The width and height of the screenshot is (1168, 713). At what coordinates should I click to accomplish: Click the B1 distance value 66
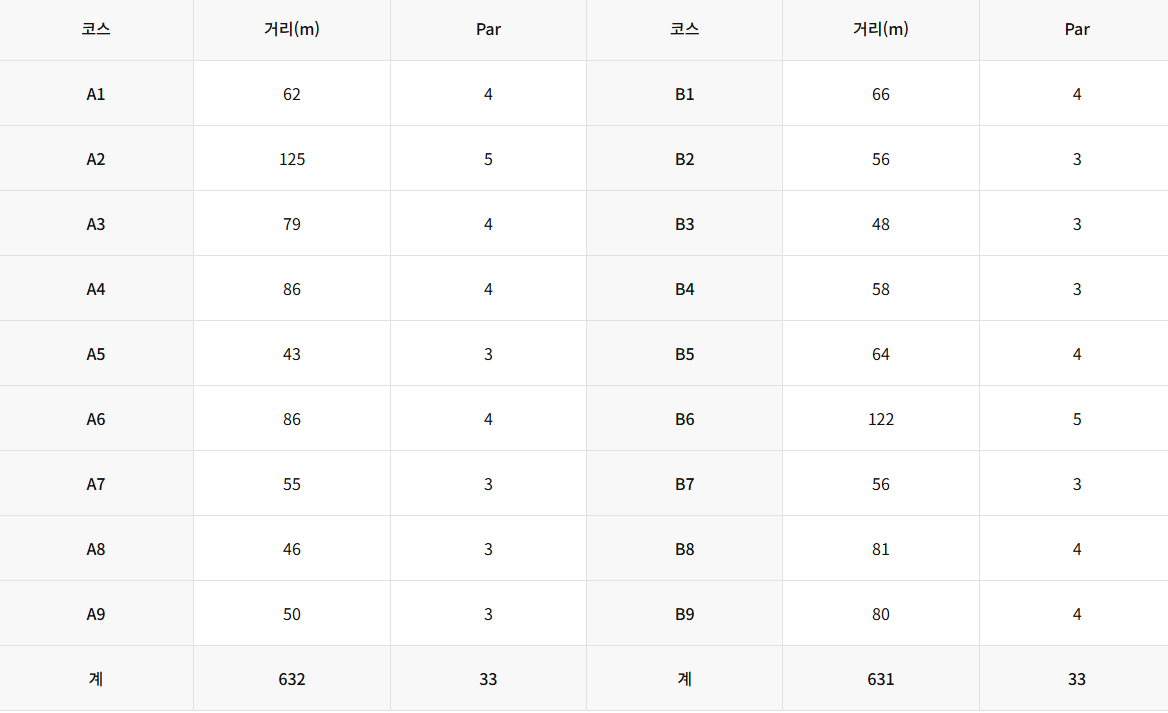tap(880, 95)
